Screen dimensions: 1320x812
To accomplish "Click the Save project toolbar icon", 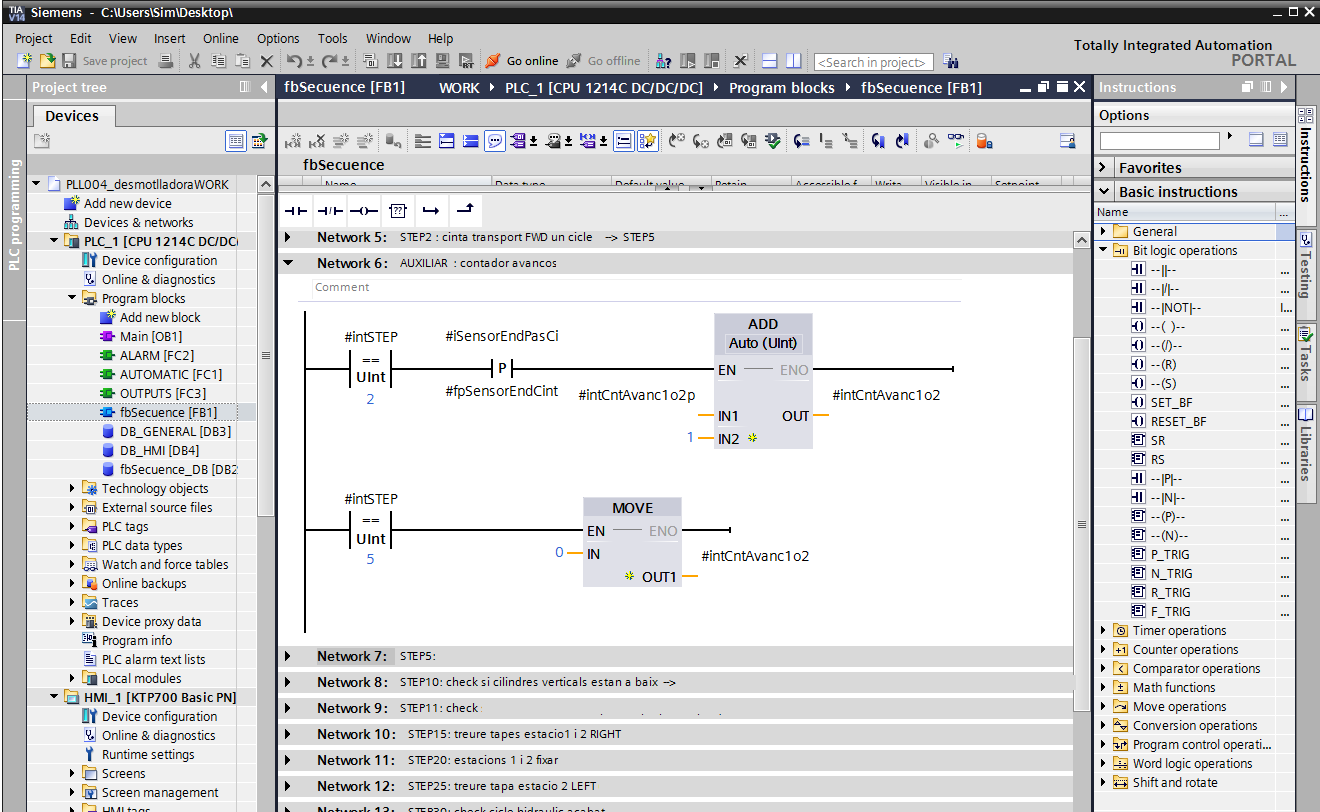I will point(70,61).
